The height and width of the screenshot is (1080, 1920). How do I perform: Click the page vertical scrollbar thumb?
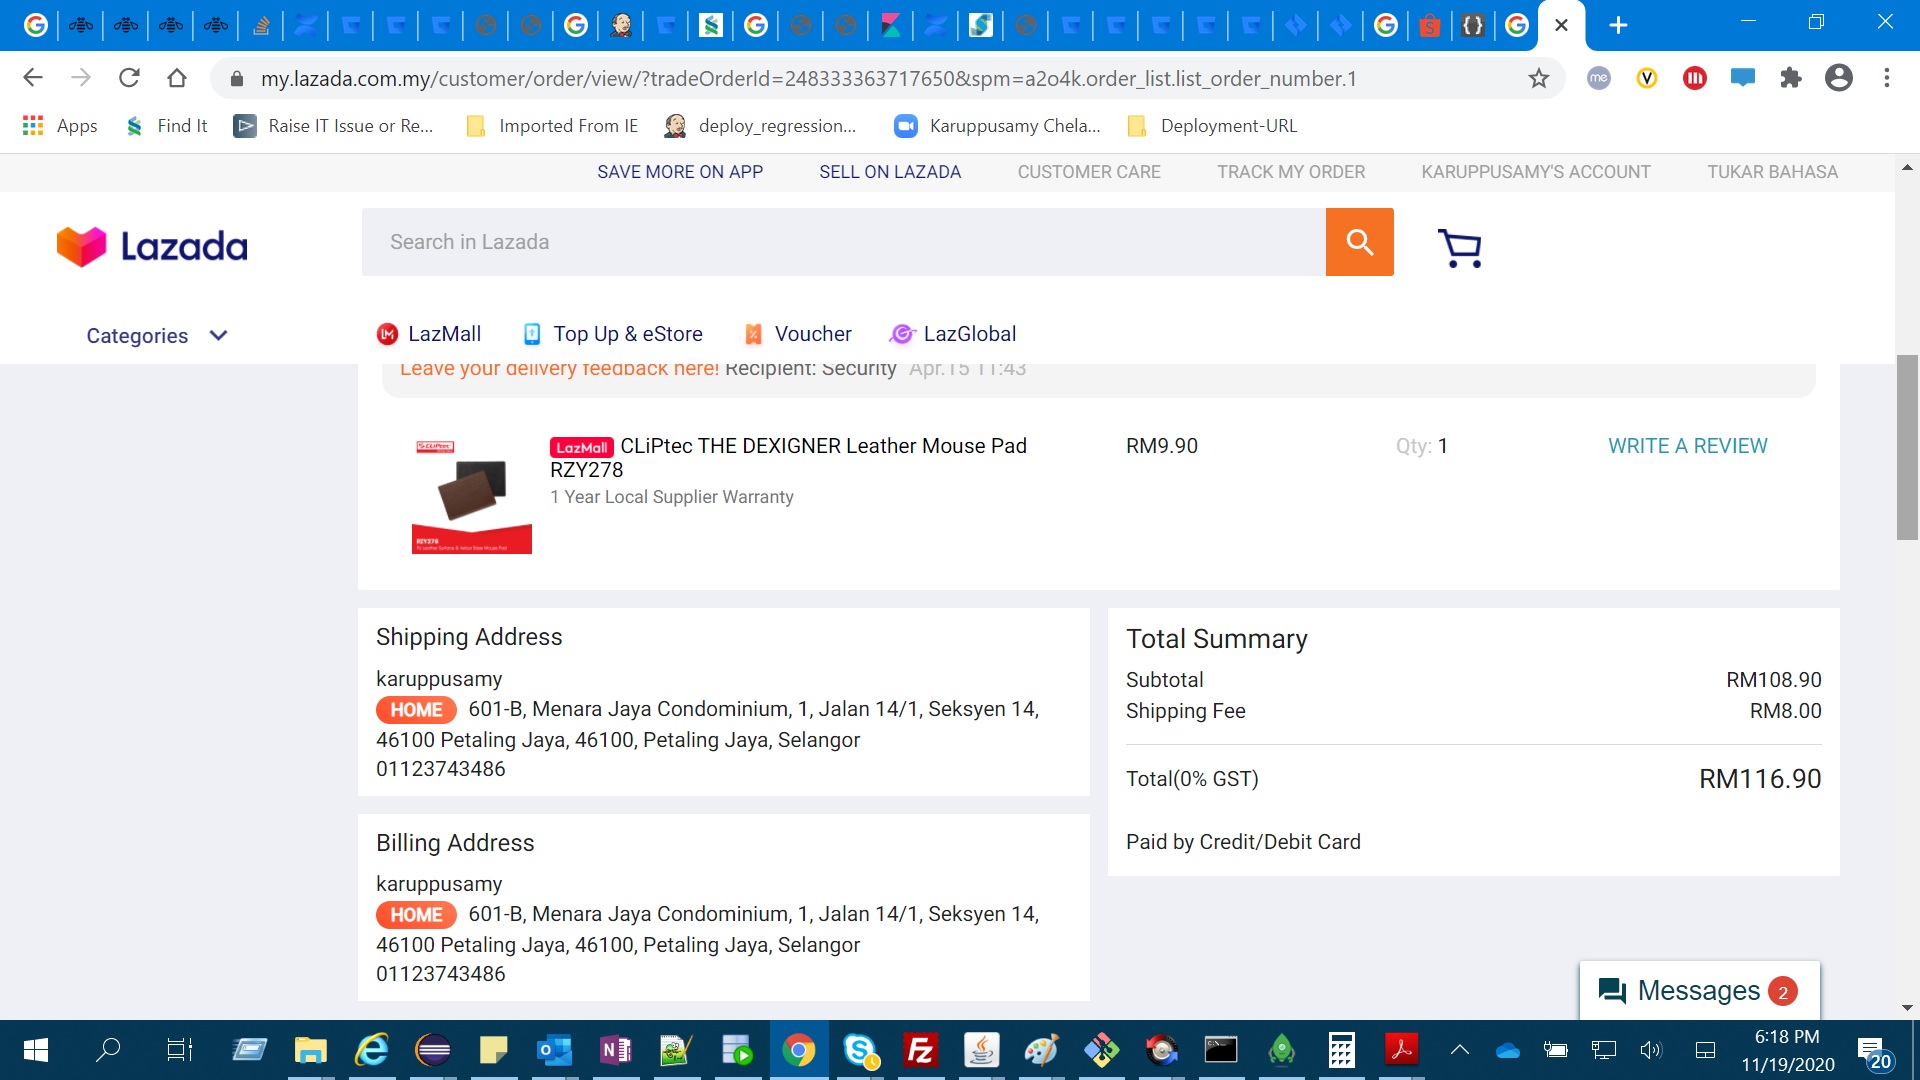1907,447
